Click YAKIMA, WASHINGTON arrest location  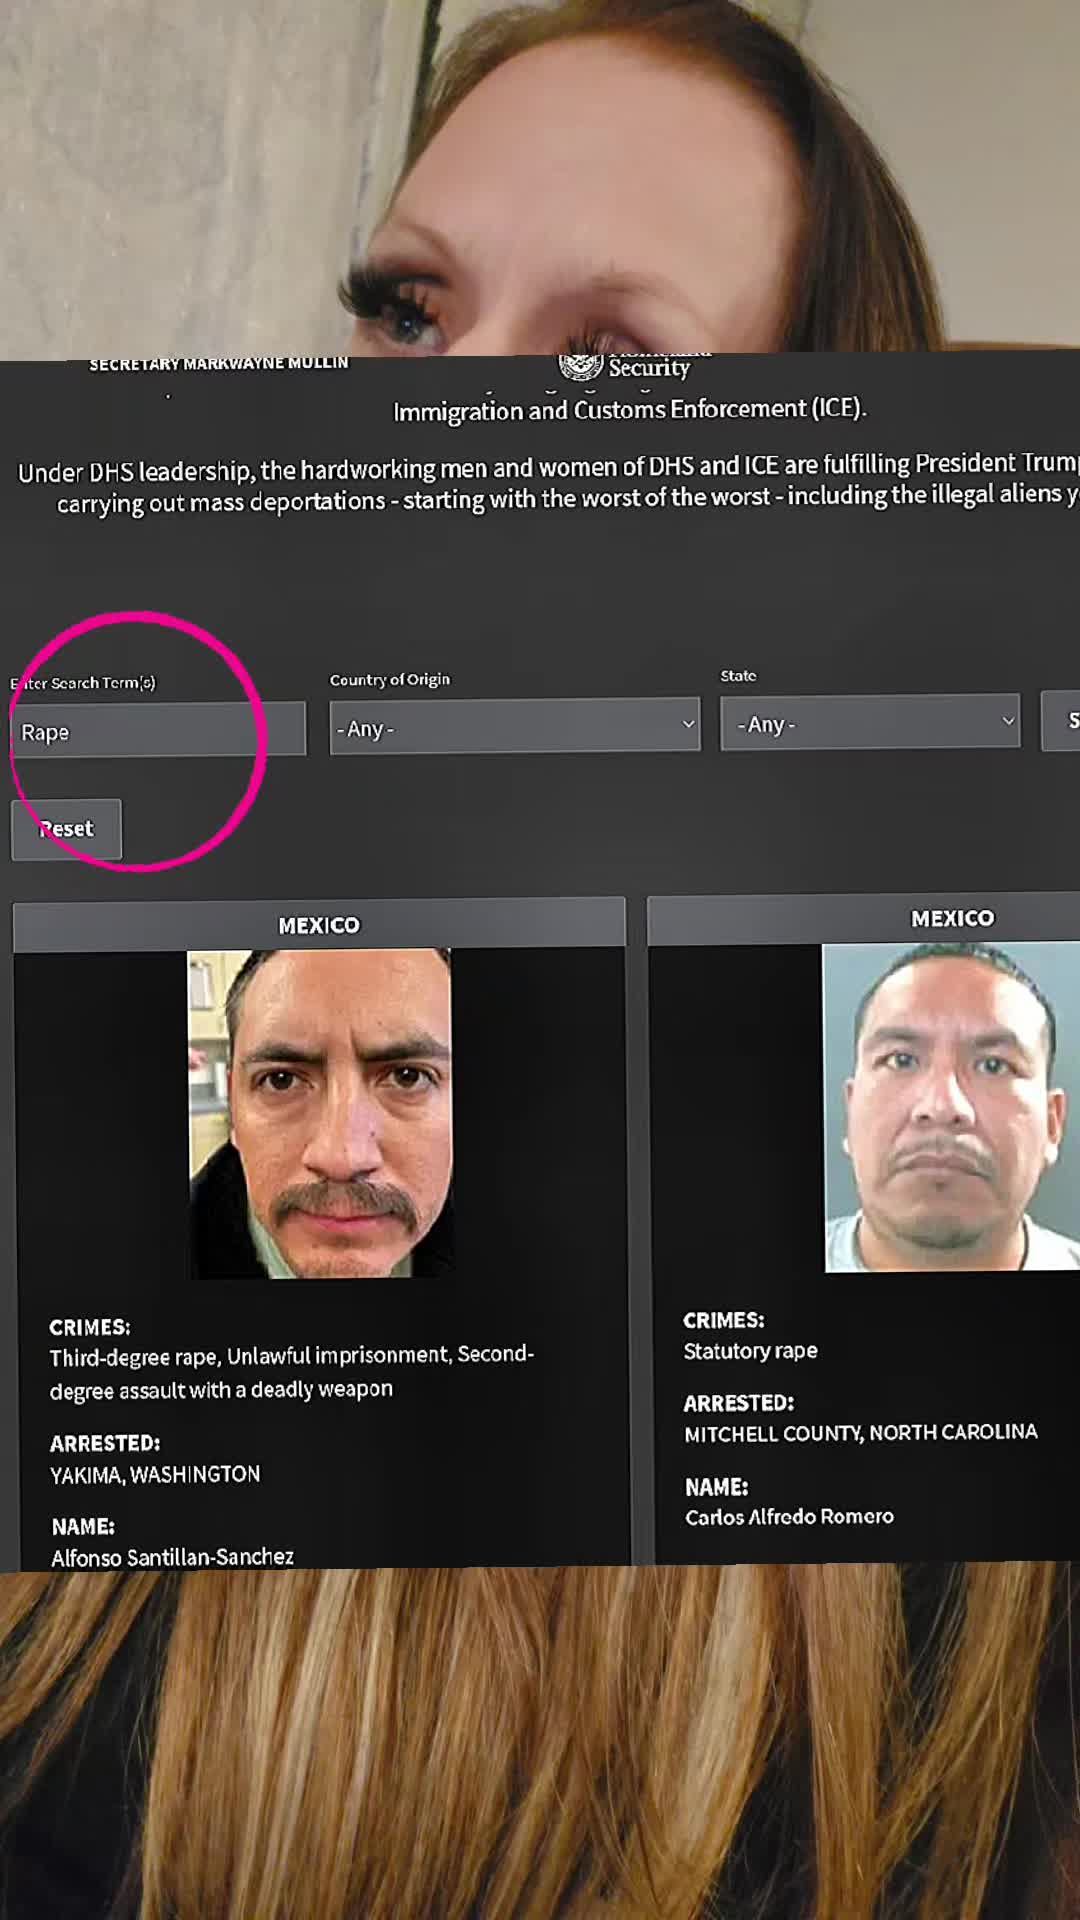point(155,1475)
